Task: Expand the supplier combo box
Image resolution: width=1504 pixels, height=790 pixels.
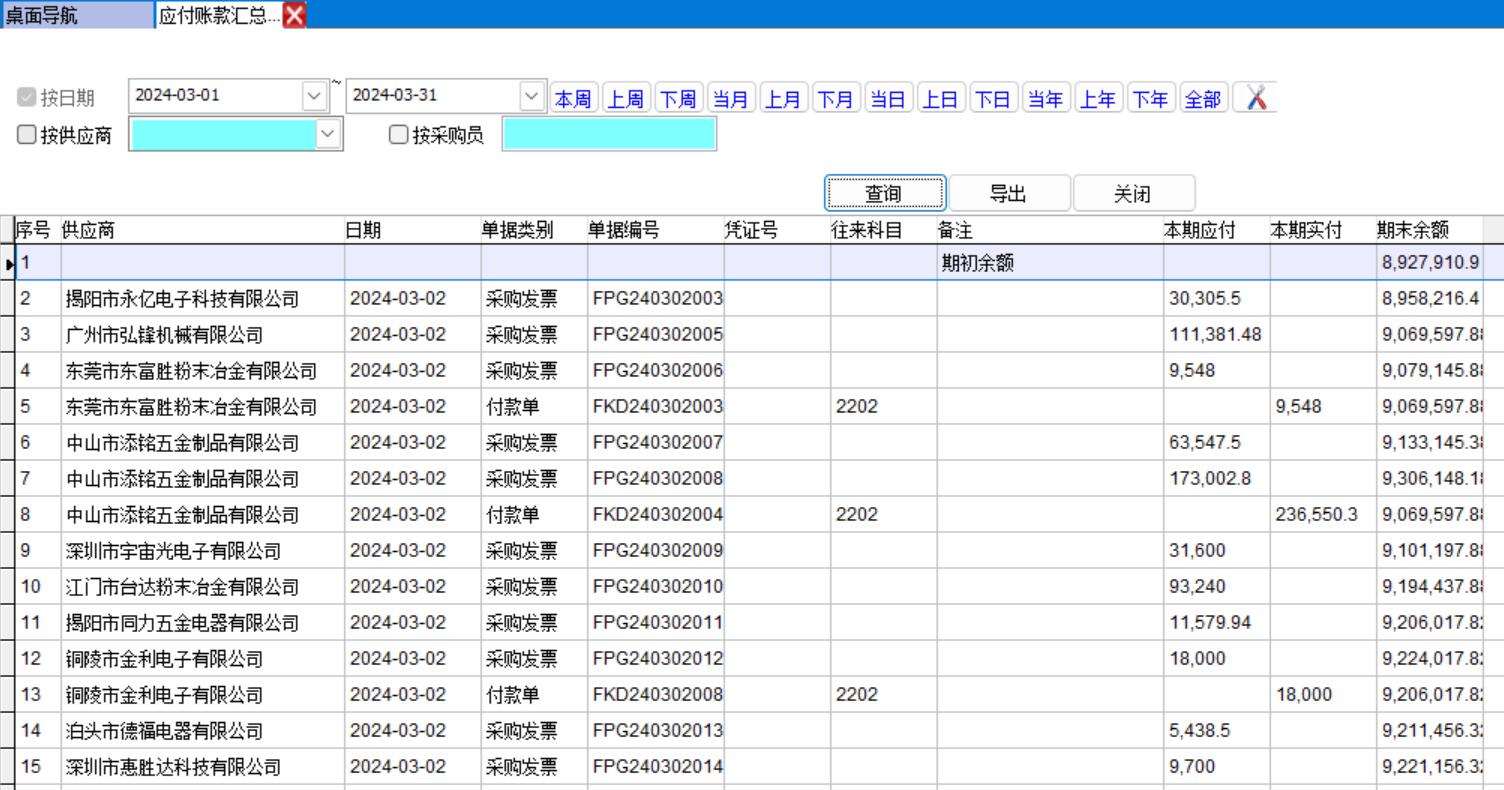Action: tap(328, 135)
